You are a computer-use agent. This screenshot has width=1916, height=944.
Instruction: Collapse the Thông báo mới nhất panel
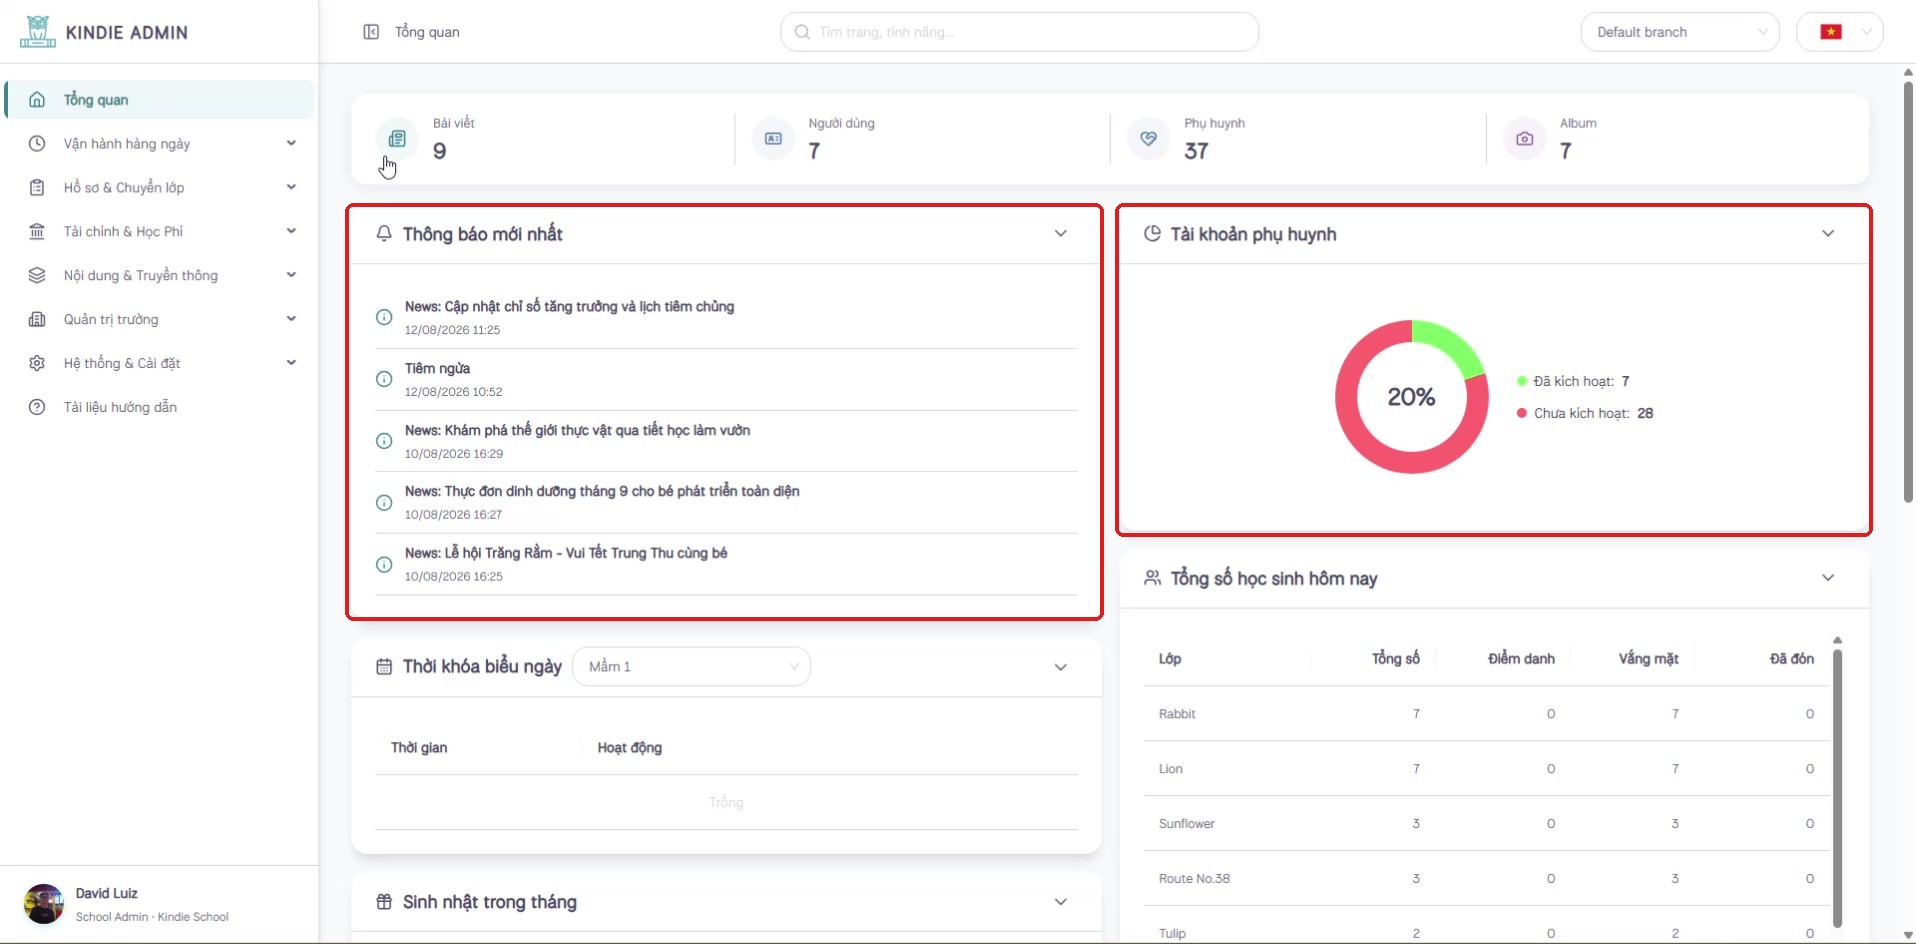coord(1061,234)
